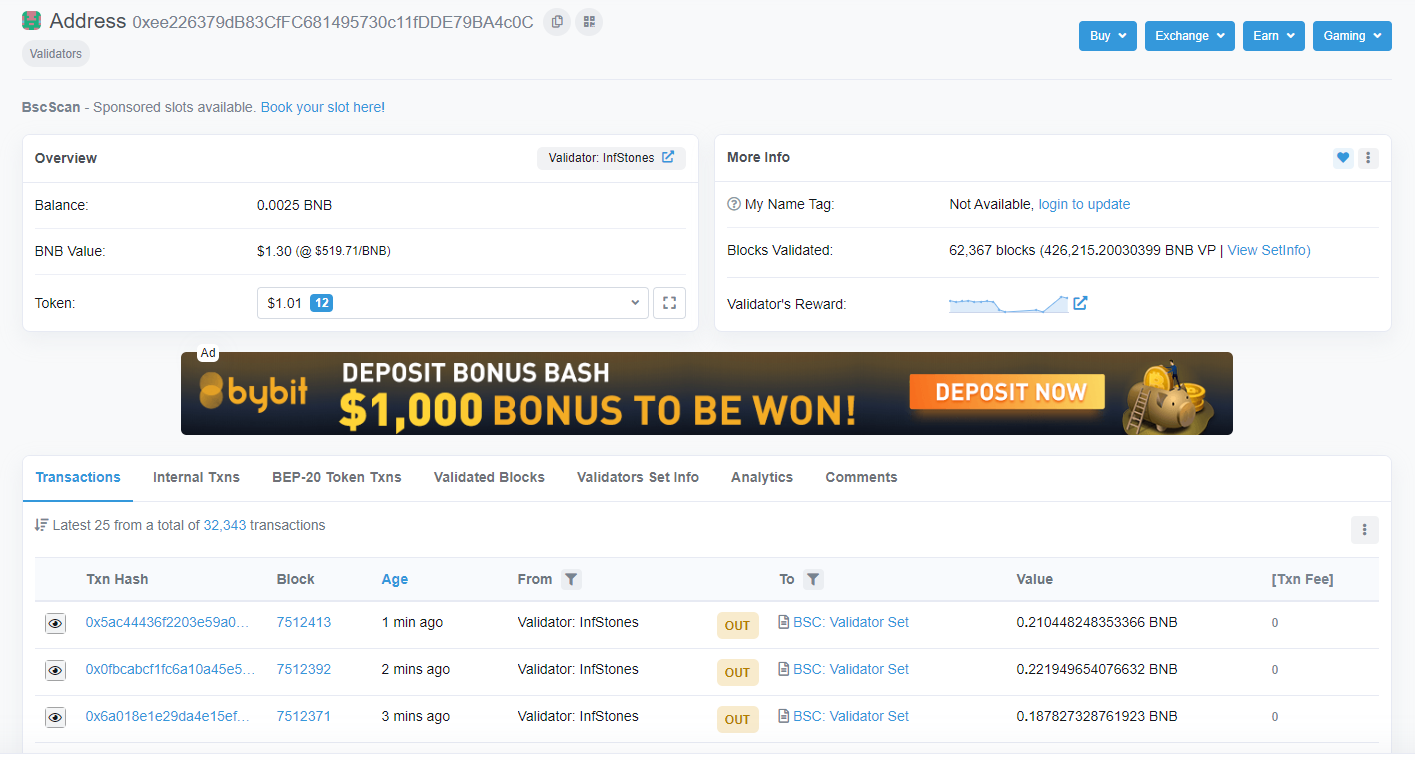Preview transaction 0x6a018e1e29da4e15ef eye icon
This screenshot has width=1415, height=760.
pyautogui.click(x=55, y=717)
